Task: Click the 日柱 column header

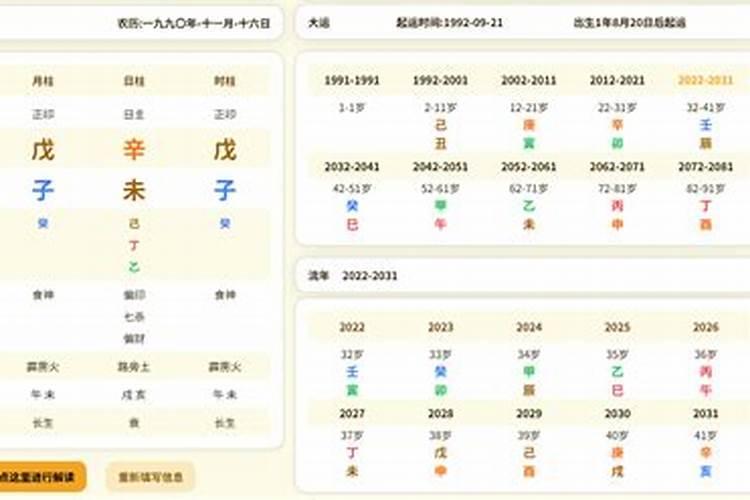Action: pyautogui.click(x=134, y=81)
